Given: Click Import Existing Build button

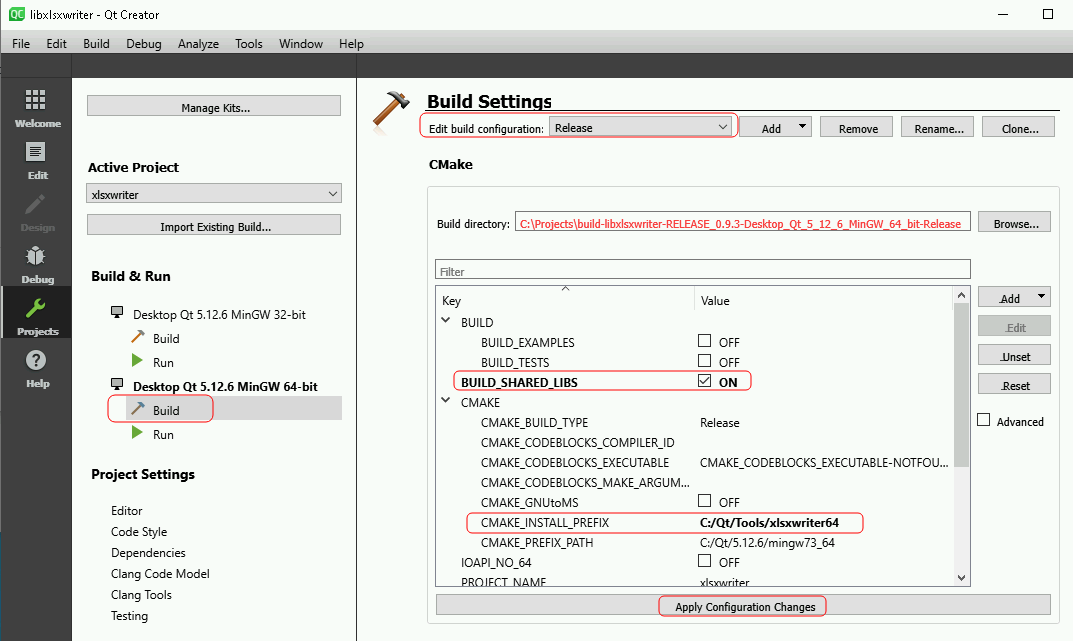Looking at the screenshot, I should (214, 225).
